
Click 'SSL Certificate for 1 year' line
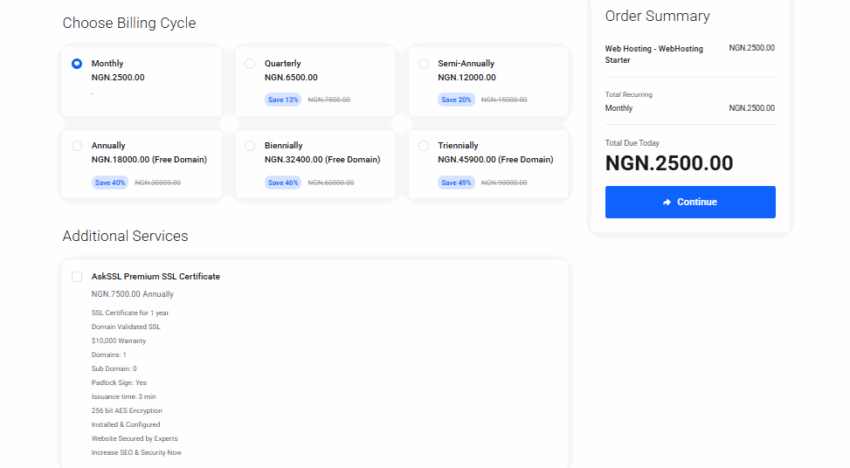pyautogui.click(x=130, y=313)
